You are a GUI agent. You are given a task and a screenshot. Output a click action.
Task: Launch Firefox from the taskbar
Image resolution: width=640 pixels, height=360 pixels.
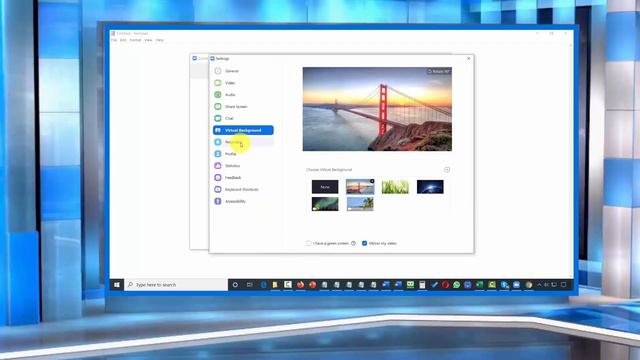click(300, 285)
